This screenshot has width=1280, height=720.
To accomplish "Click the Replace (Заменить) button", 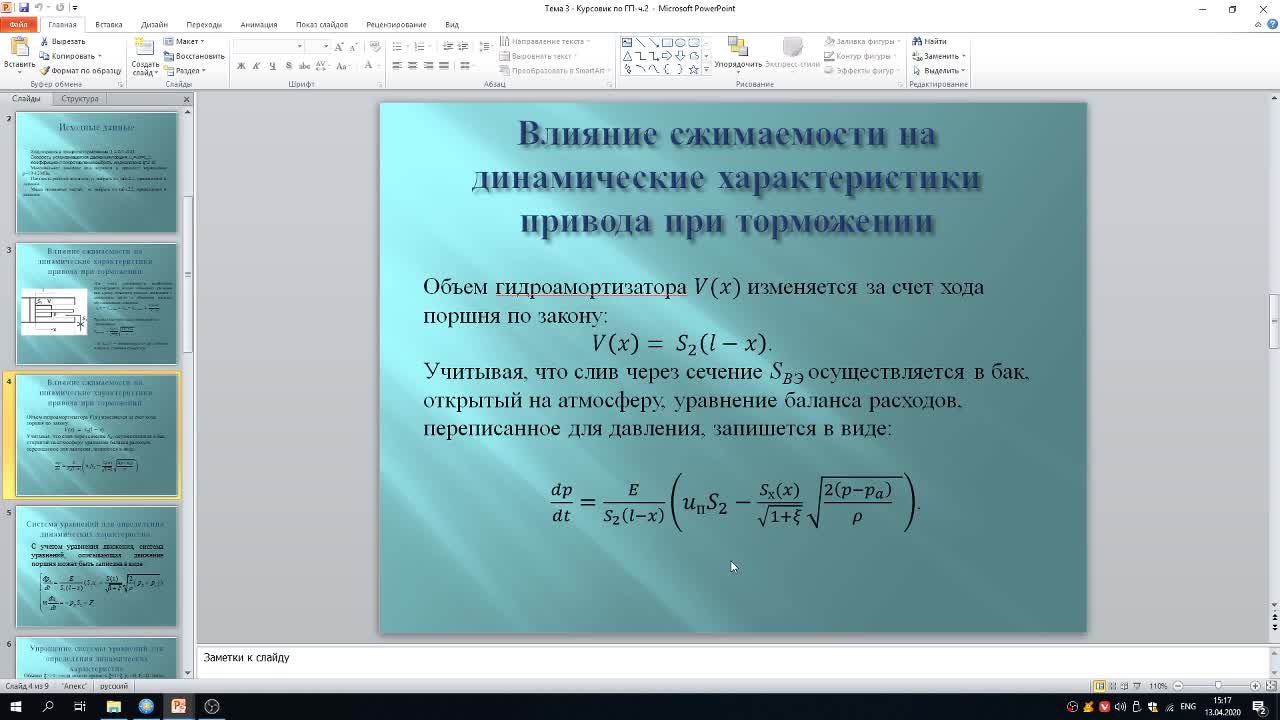I will click(x=938, y=56).
